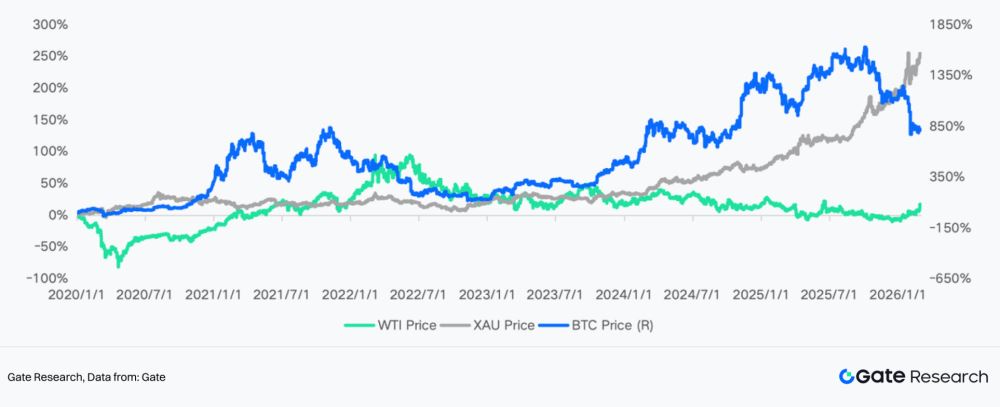Click the -650% right axis label

point(951,279)
